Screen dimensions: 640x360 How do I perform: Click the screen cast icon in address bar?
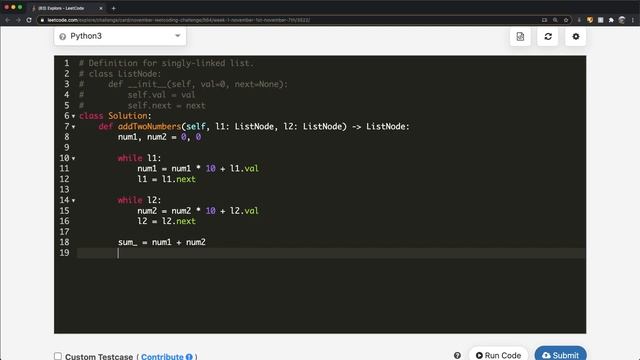tap(544, 20)
